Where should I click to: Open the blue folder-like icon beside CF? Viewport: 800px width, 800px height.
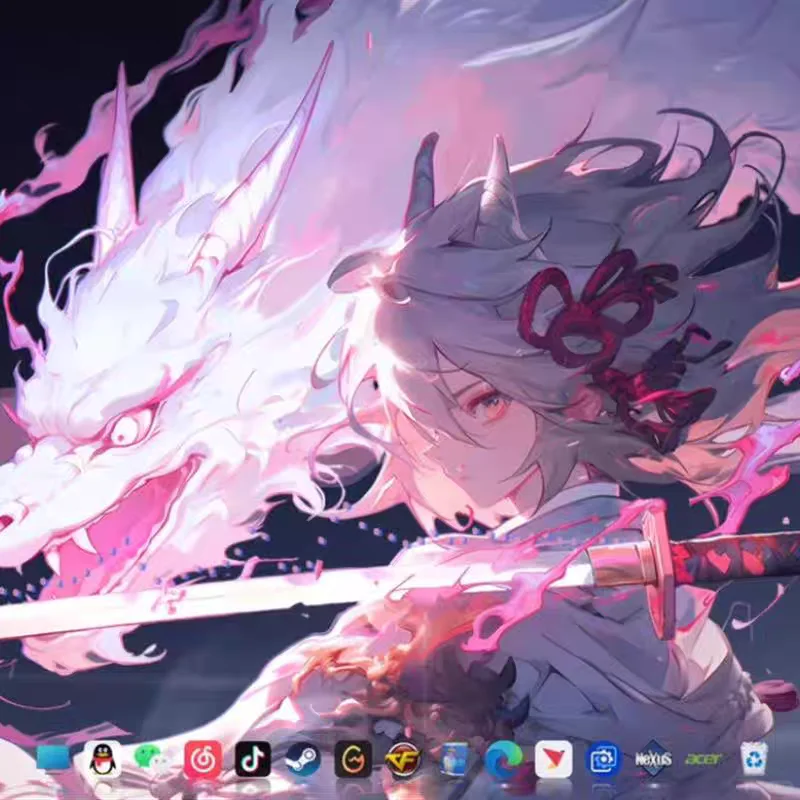tap(453, 759)
